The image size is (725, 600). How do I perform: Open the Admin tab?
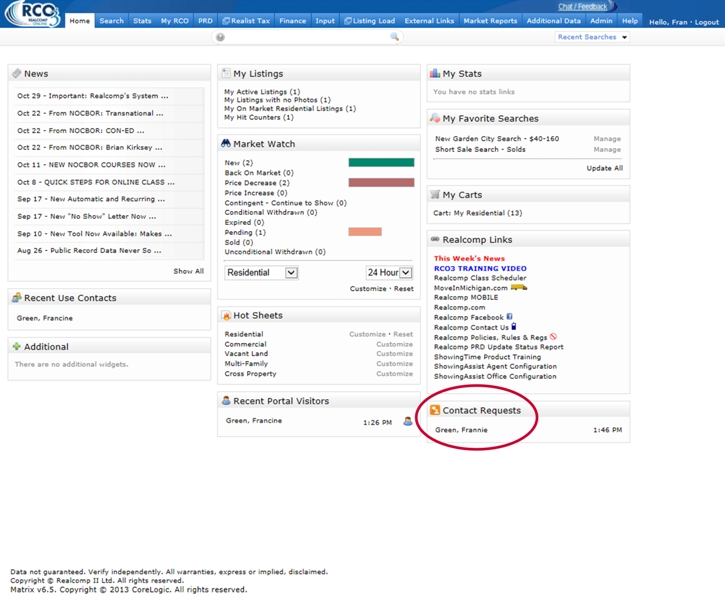(x=601, y=21)
